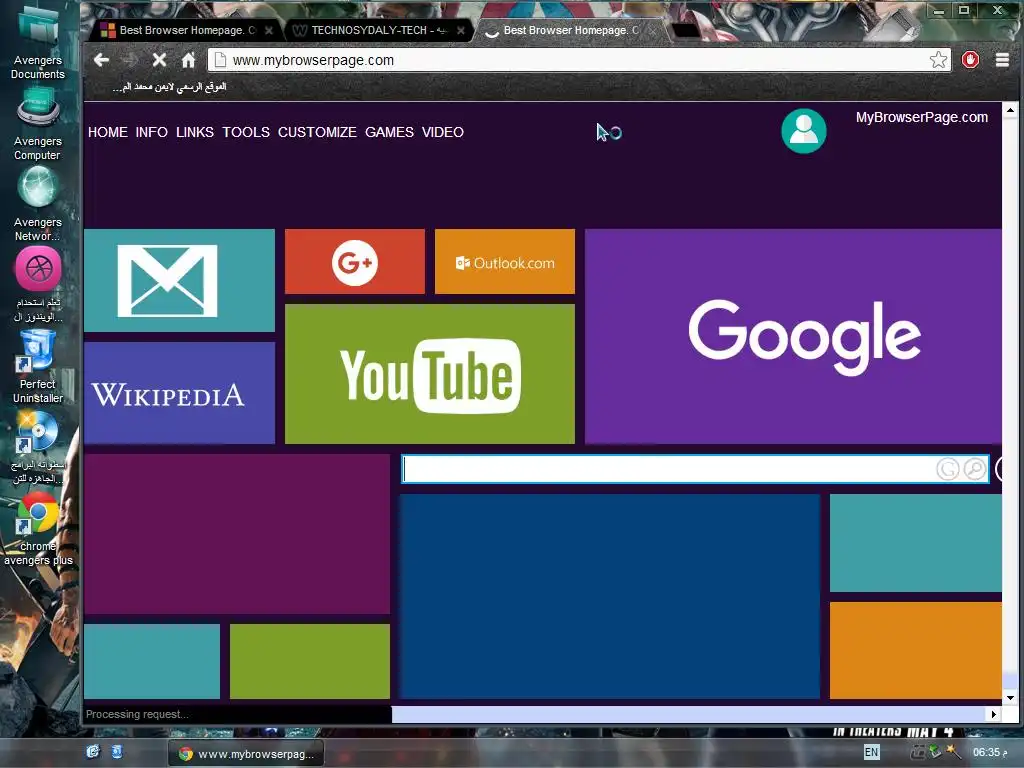This screenshot has height=768, width=1024.
Task: Open the mail envelope tile
Action: 180,280
